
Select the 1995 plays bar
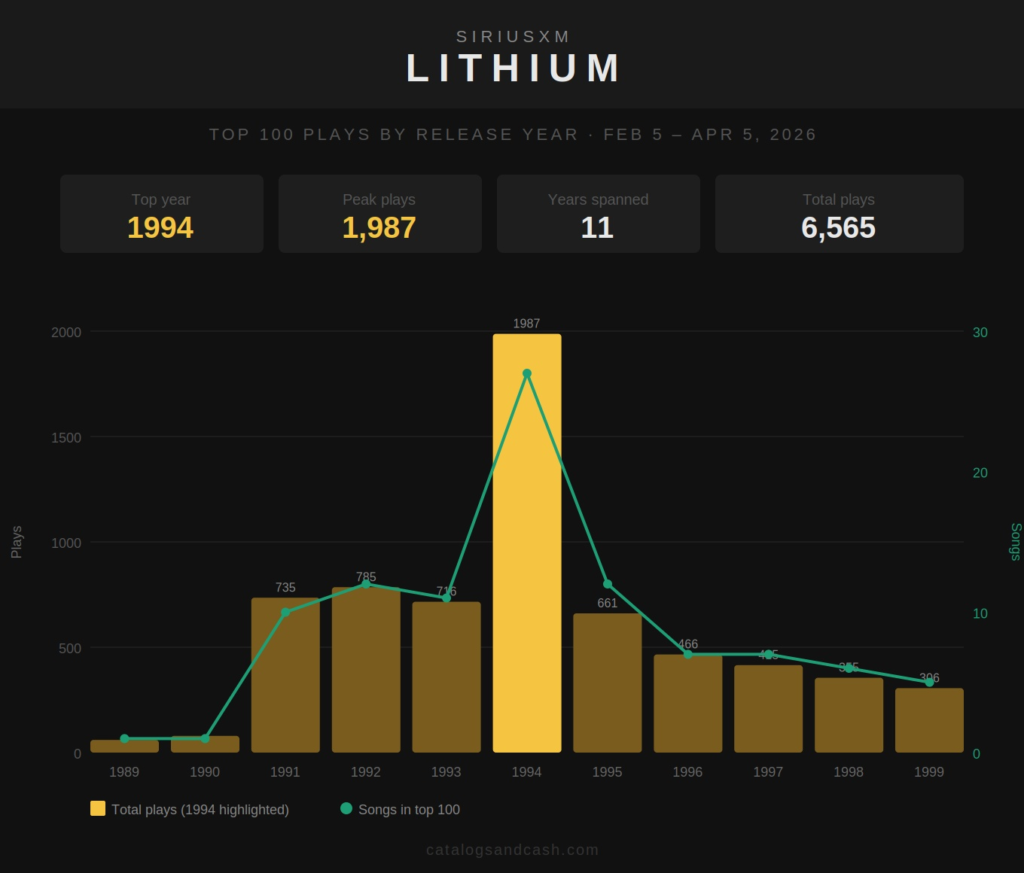point(607,683)
